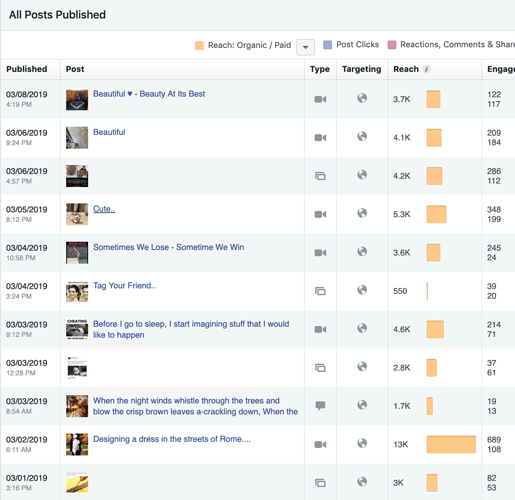
Task: Click thumbnail of 03/06/2019 4:57 PM post
Action: (x=77, y=176)
